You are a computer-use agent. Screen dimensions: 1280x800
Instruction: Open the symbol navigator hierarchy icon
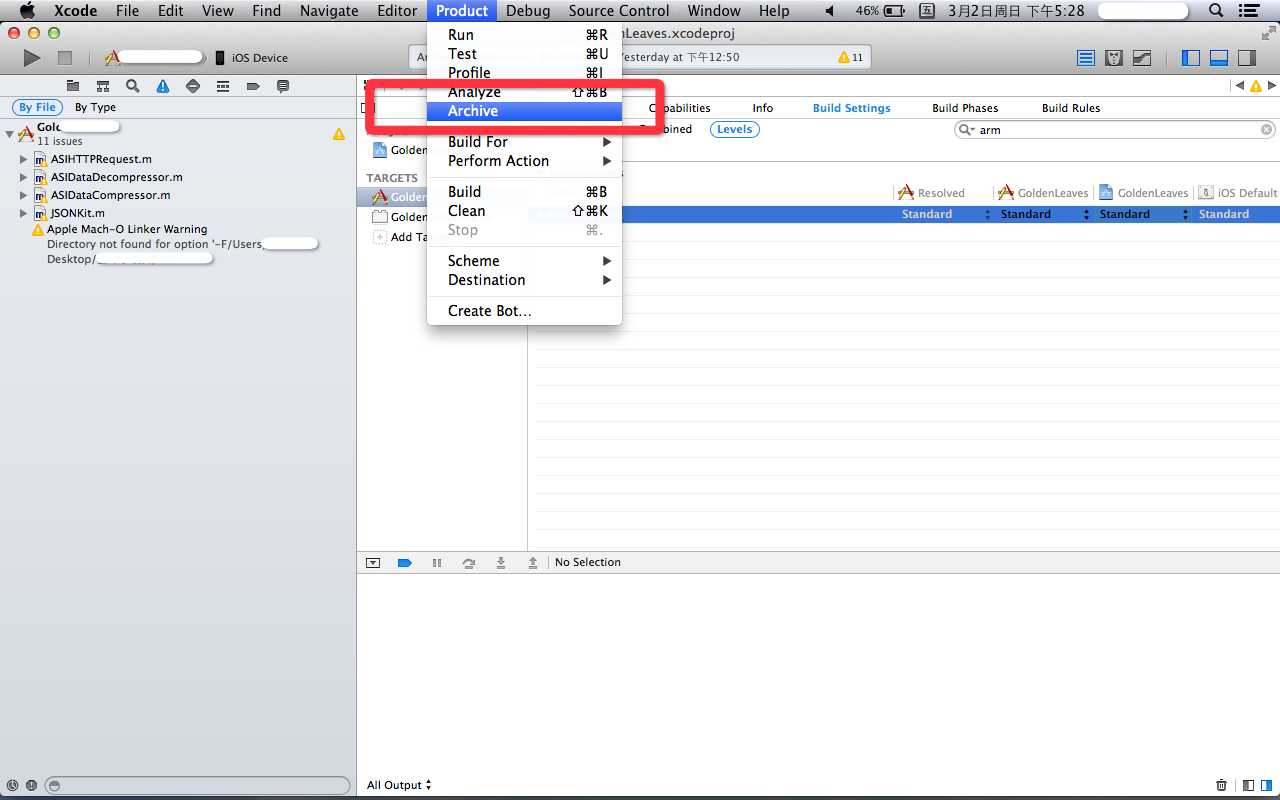tap(103, 86)
